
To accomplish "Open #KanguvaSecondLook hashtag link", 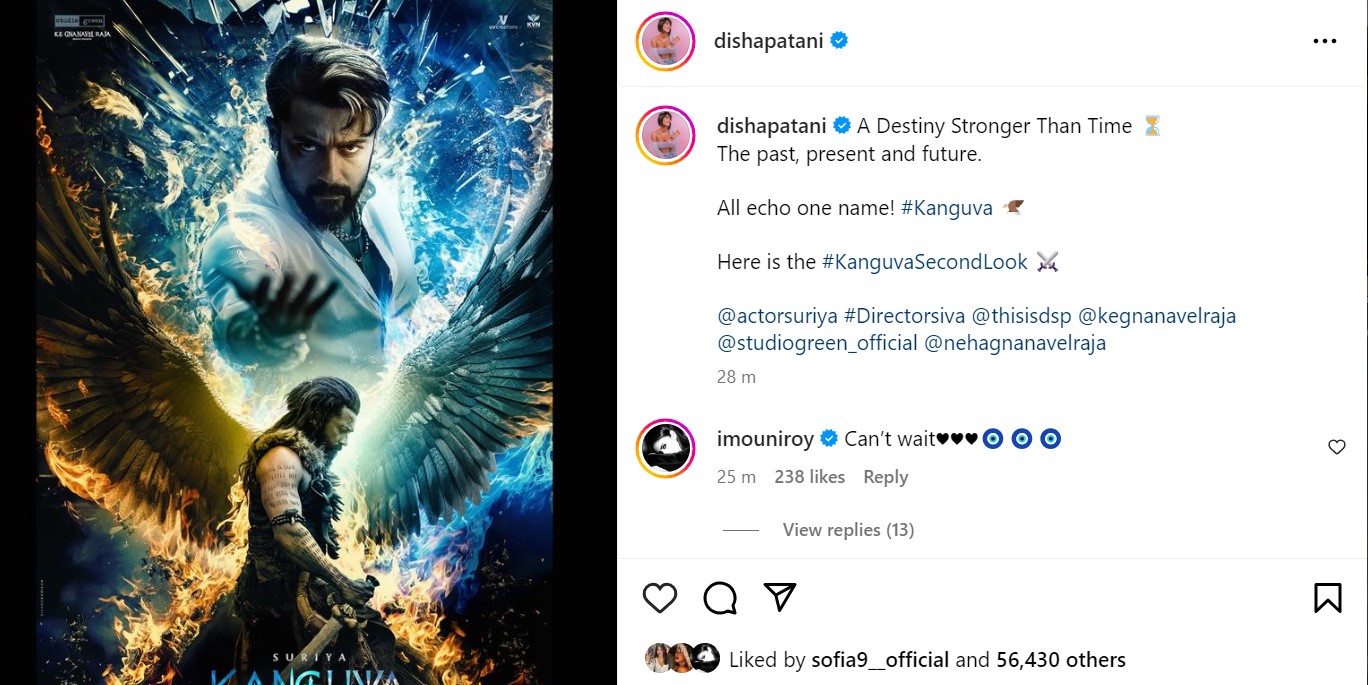I will [x=924, y=262].
